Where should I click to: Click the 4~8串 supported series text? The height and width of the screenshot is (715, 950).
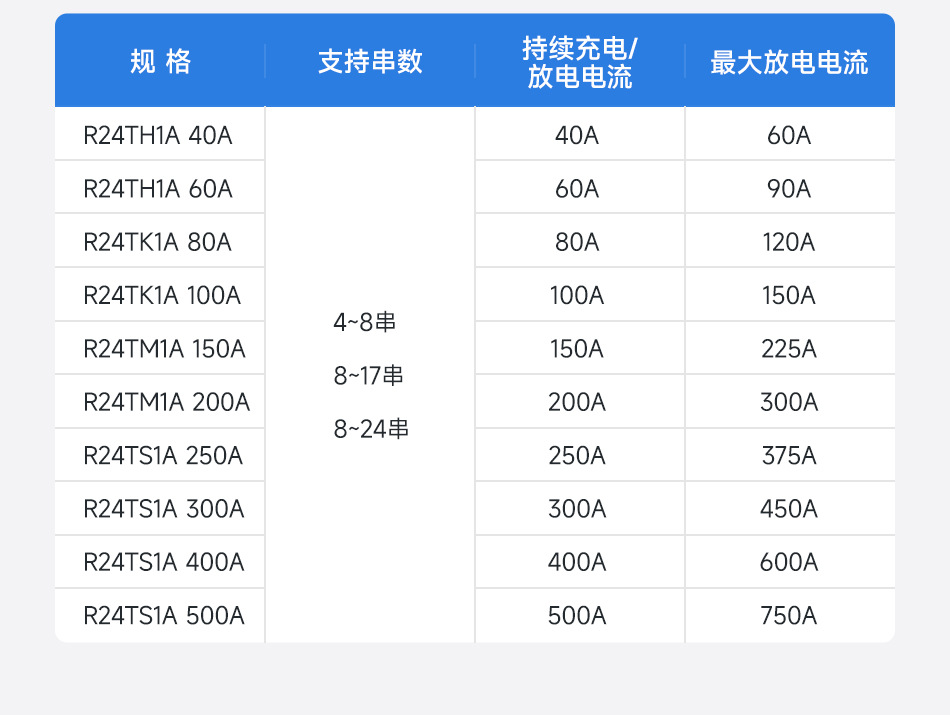click(365, 322)
